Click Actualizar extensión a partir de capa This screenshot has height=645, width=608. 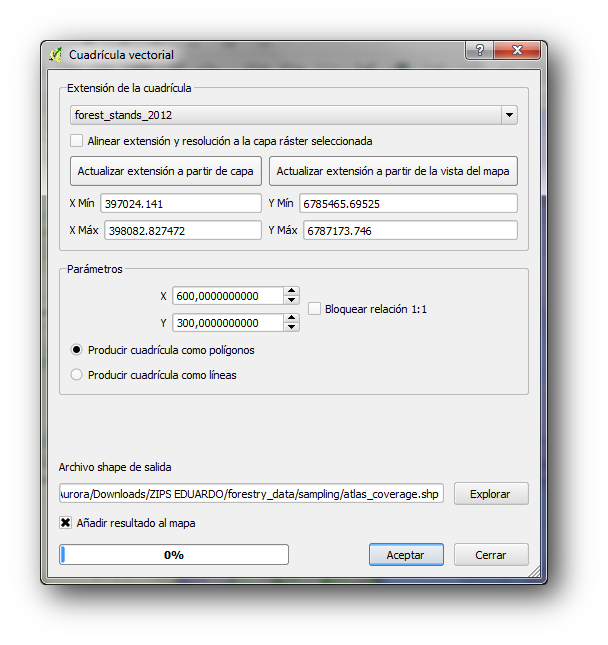click(x=166, y=171)
